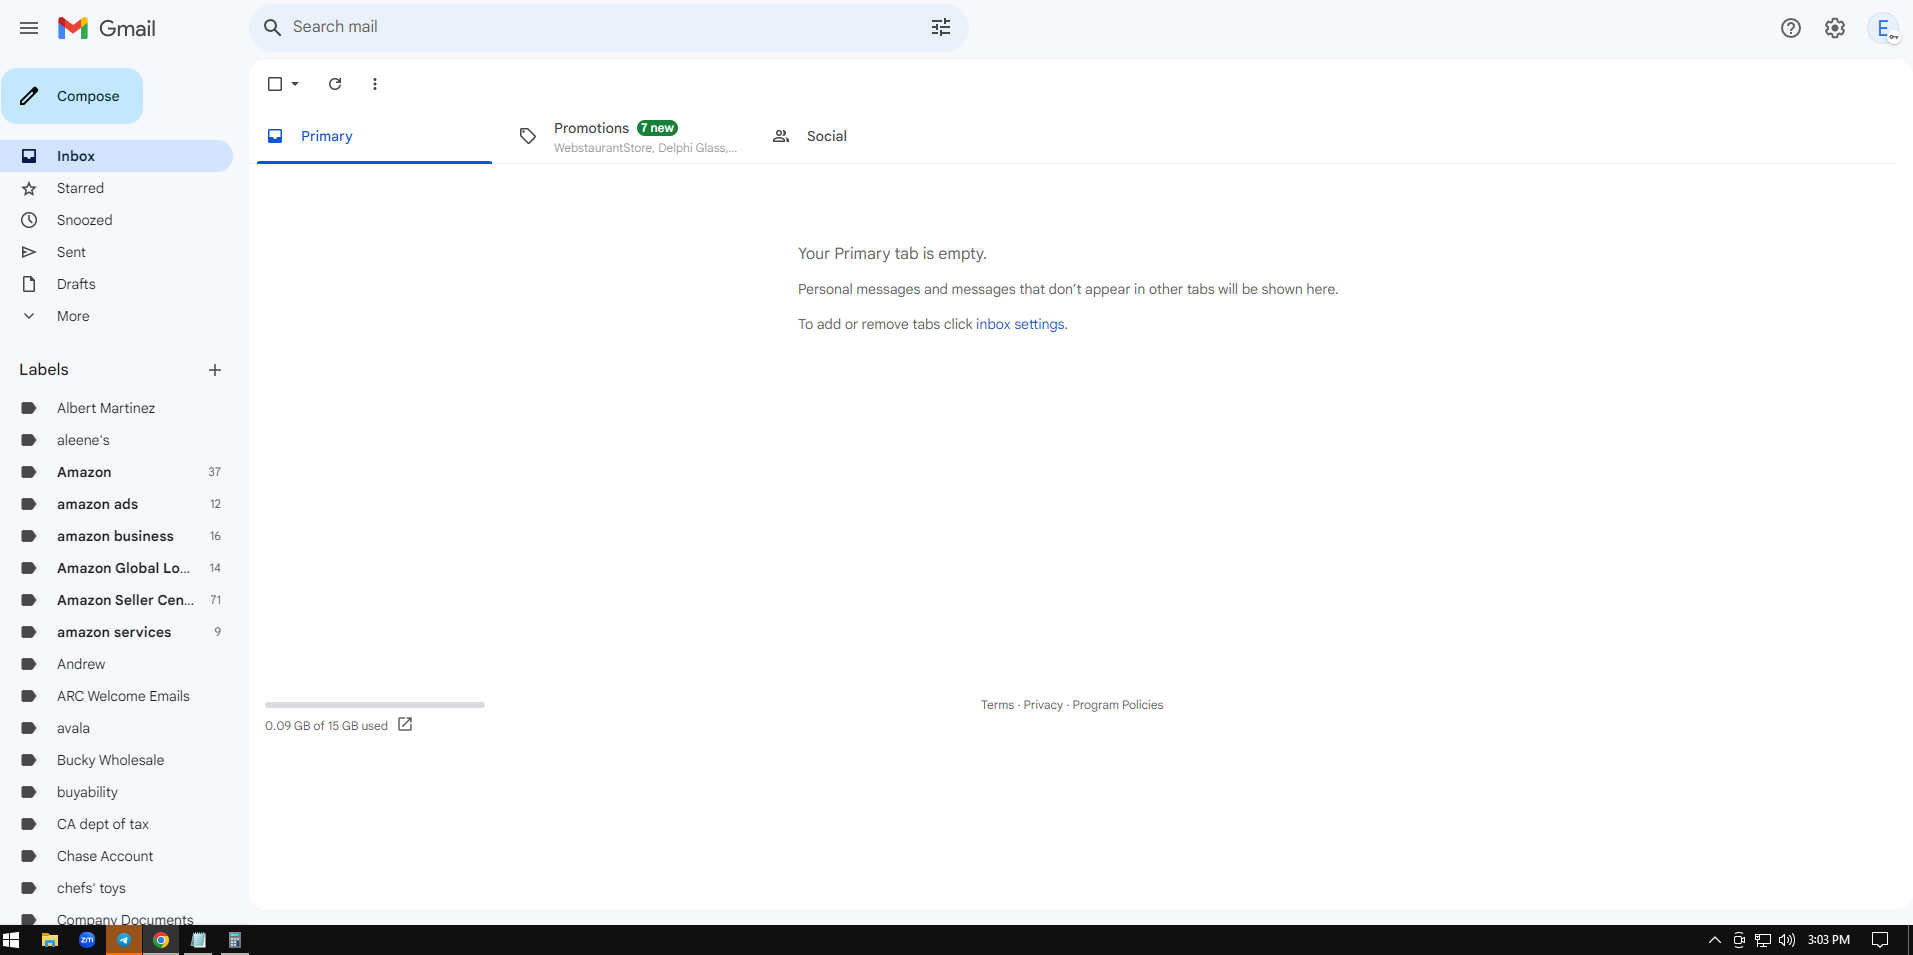Open the Calculator taskbar icon
This screenshot has height=955, width=1913.
[x=235, y=940]
